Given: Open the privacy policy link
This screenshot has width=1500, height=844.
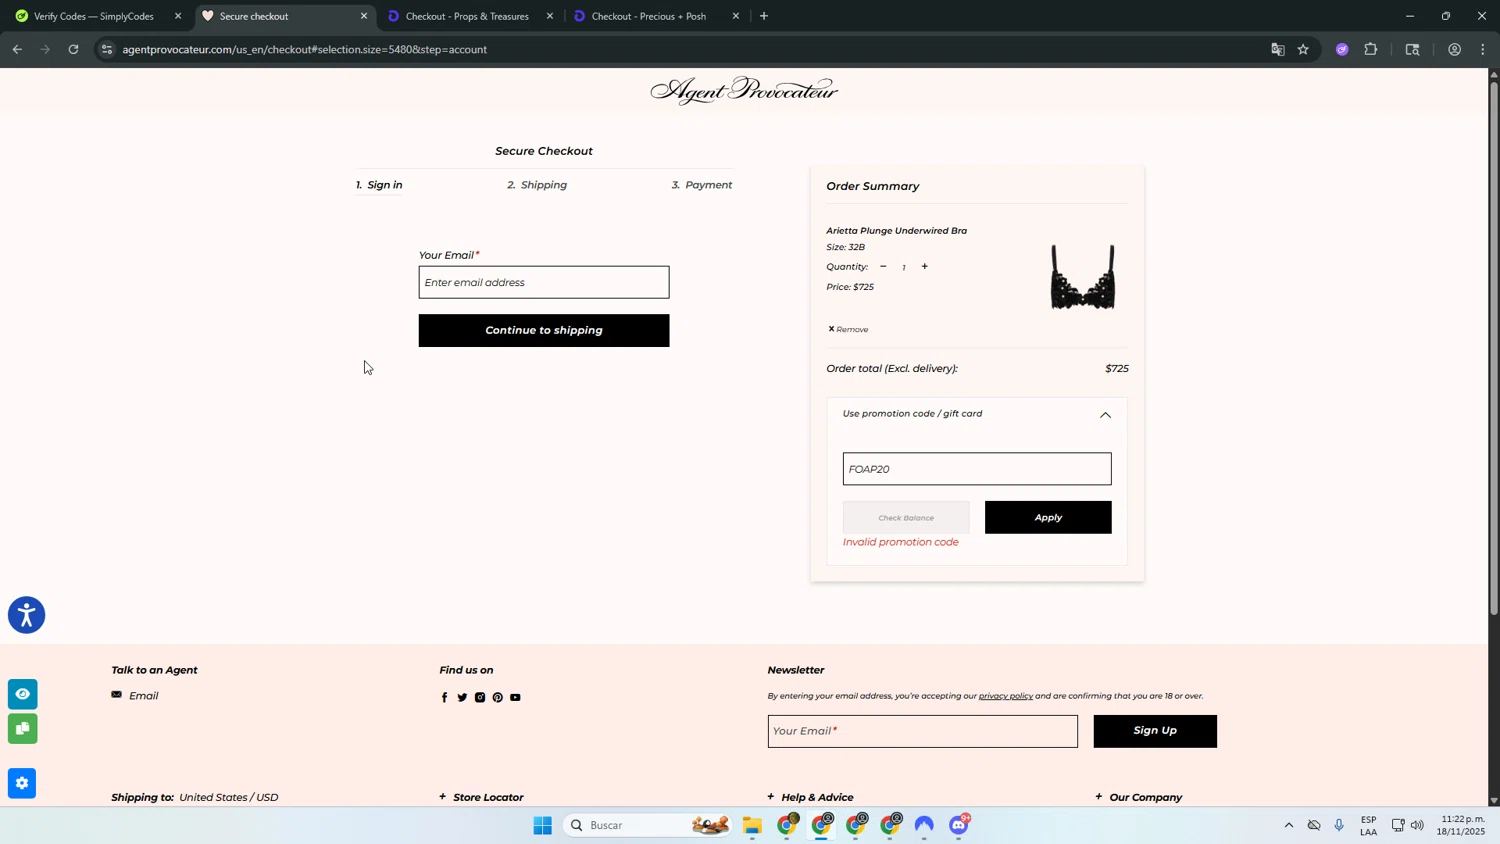Looking at the screenshot, I should click(x=1005, y=696).
